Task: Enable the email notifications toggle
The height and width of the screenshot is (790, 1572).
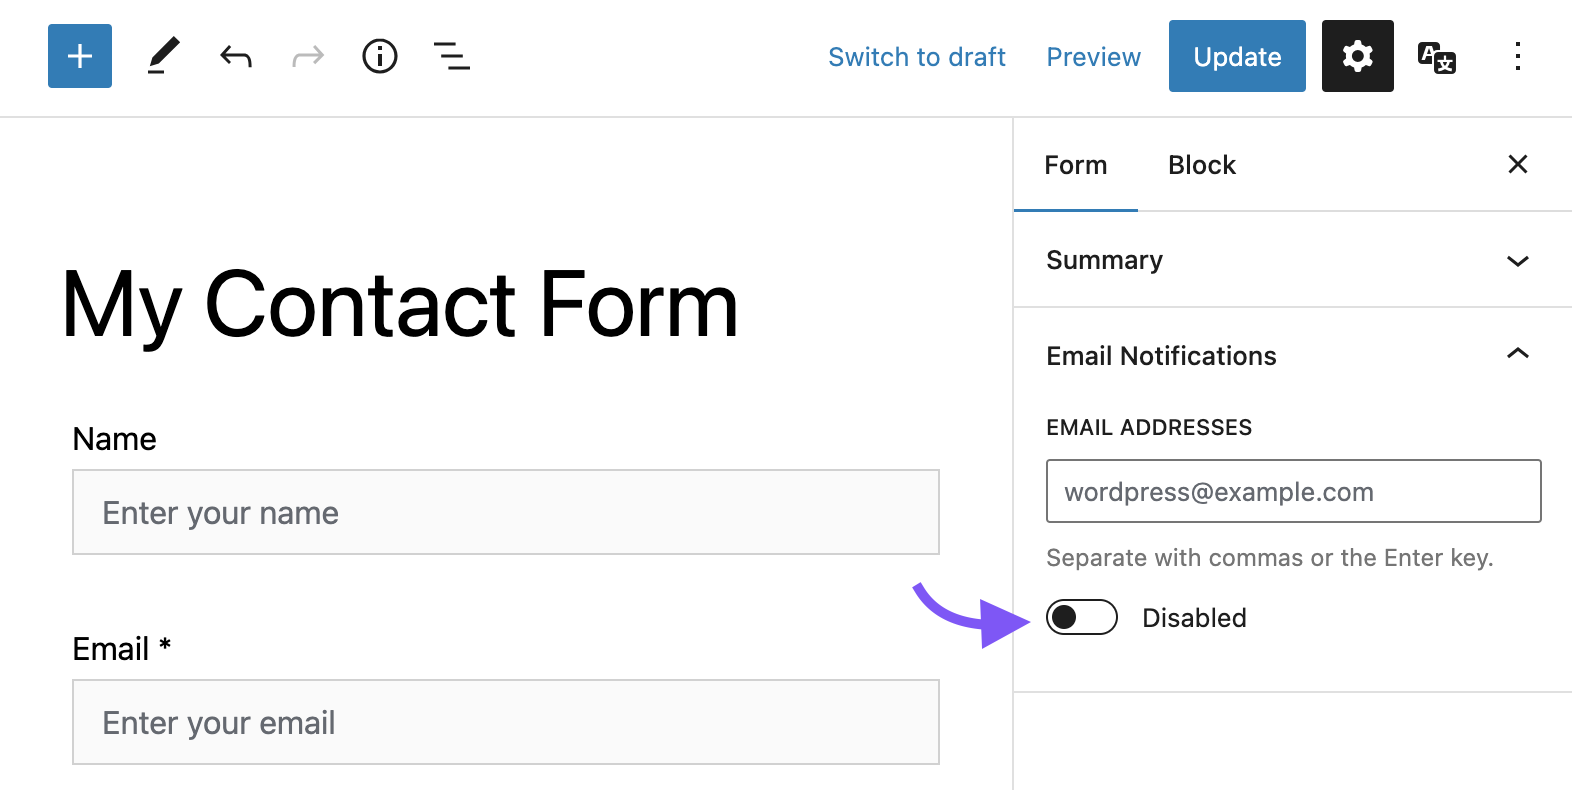Action: coord(1082,617)
